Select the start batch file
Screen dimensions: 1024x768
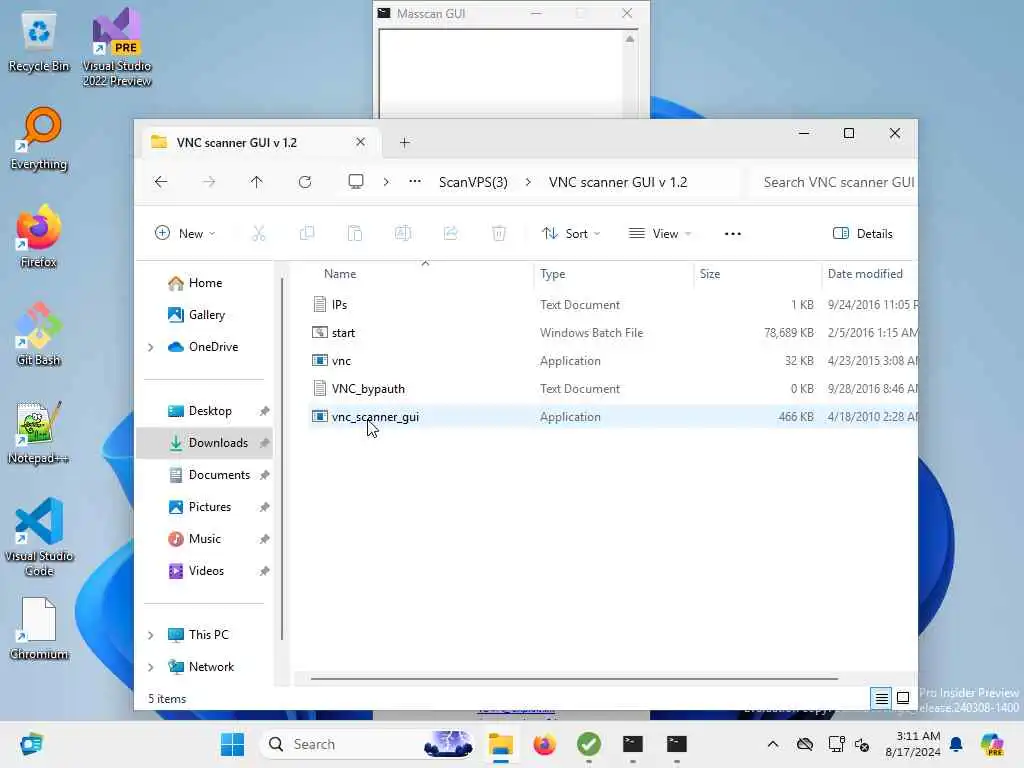tap(613, 333)
